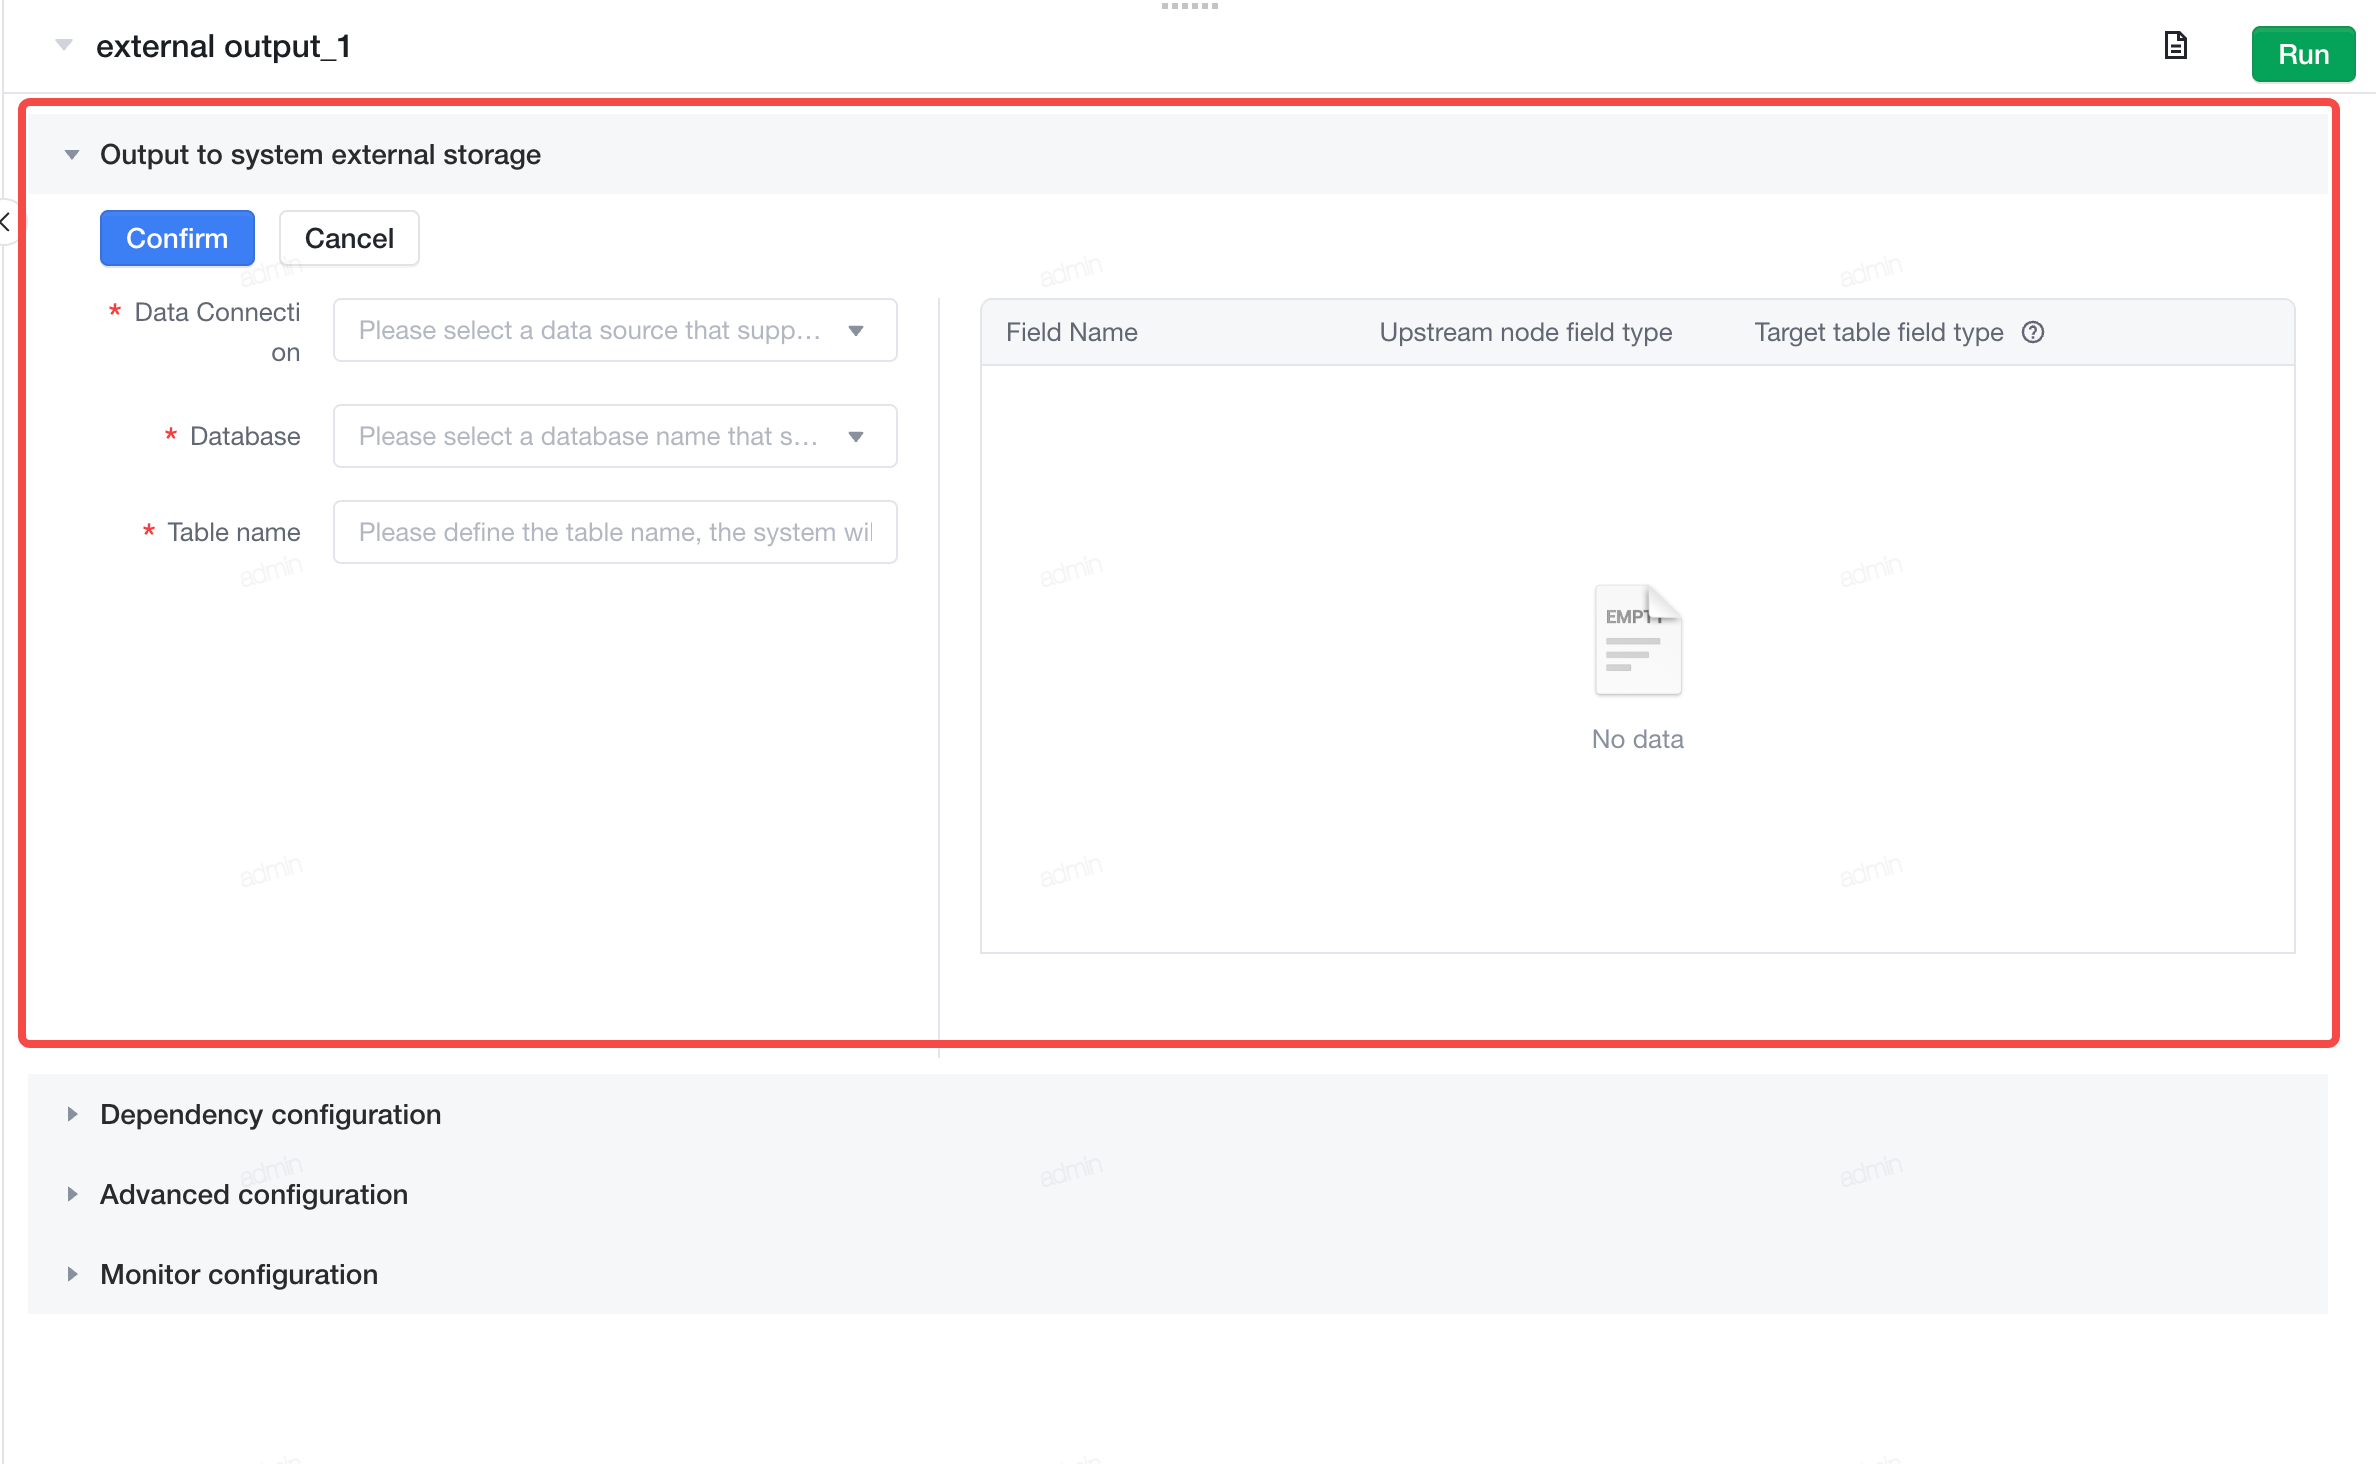Collapse the external output_1 node header arrow

pyautogui.click(x=64, y=45)
